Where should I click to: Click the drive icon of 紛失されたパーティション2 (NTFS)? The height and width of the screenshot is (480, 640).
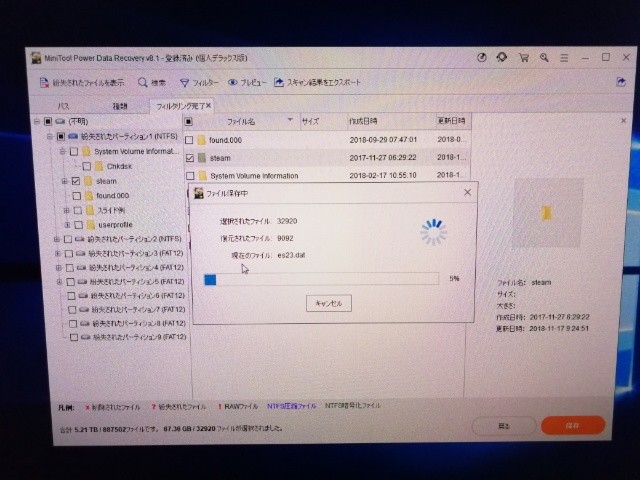(x=80, y=239)
